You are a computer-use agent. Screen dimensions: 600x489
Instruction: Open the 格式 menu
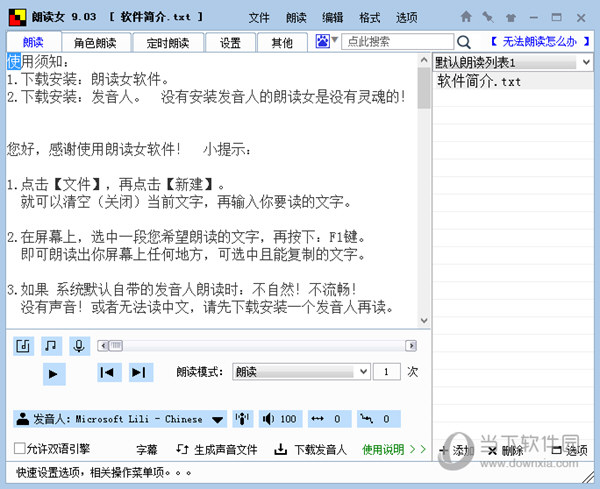pyautogui.click(x=370, y=18)
